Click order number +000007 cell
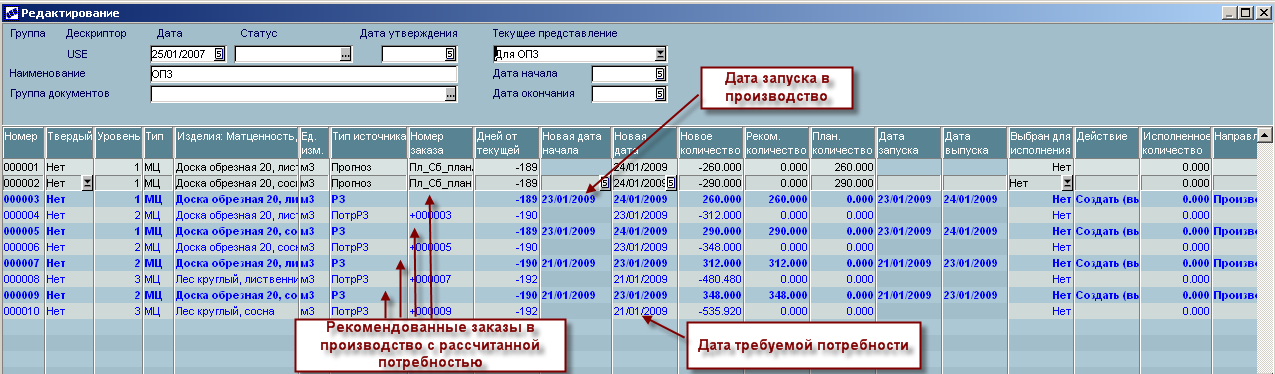The height and width of the screenshot is (374, 1275). point(440,279)
